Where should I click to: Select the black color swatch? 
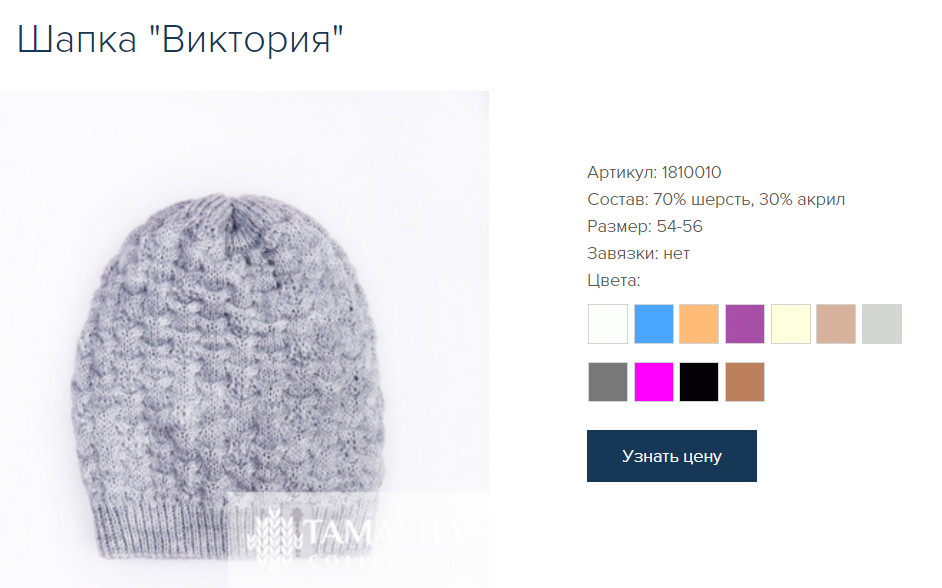(x=699, y=381)
